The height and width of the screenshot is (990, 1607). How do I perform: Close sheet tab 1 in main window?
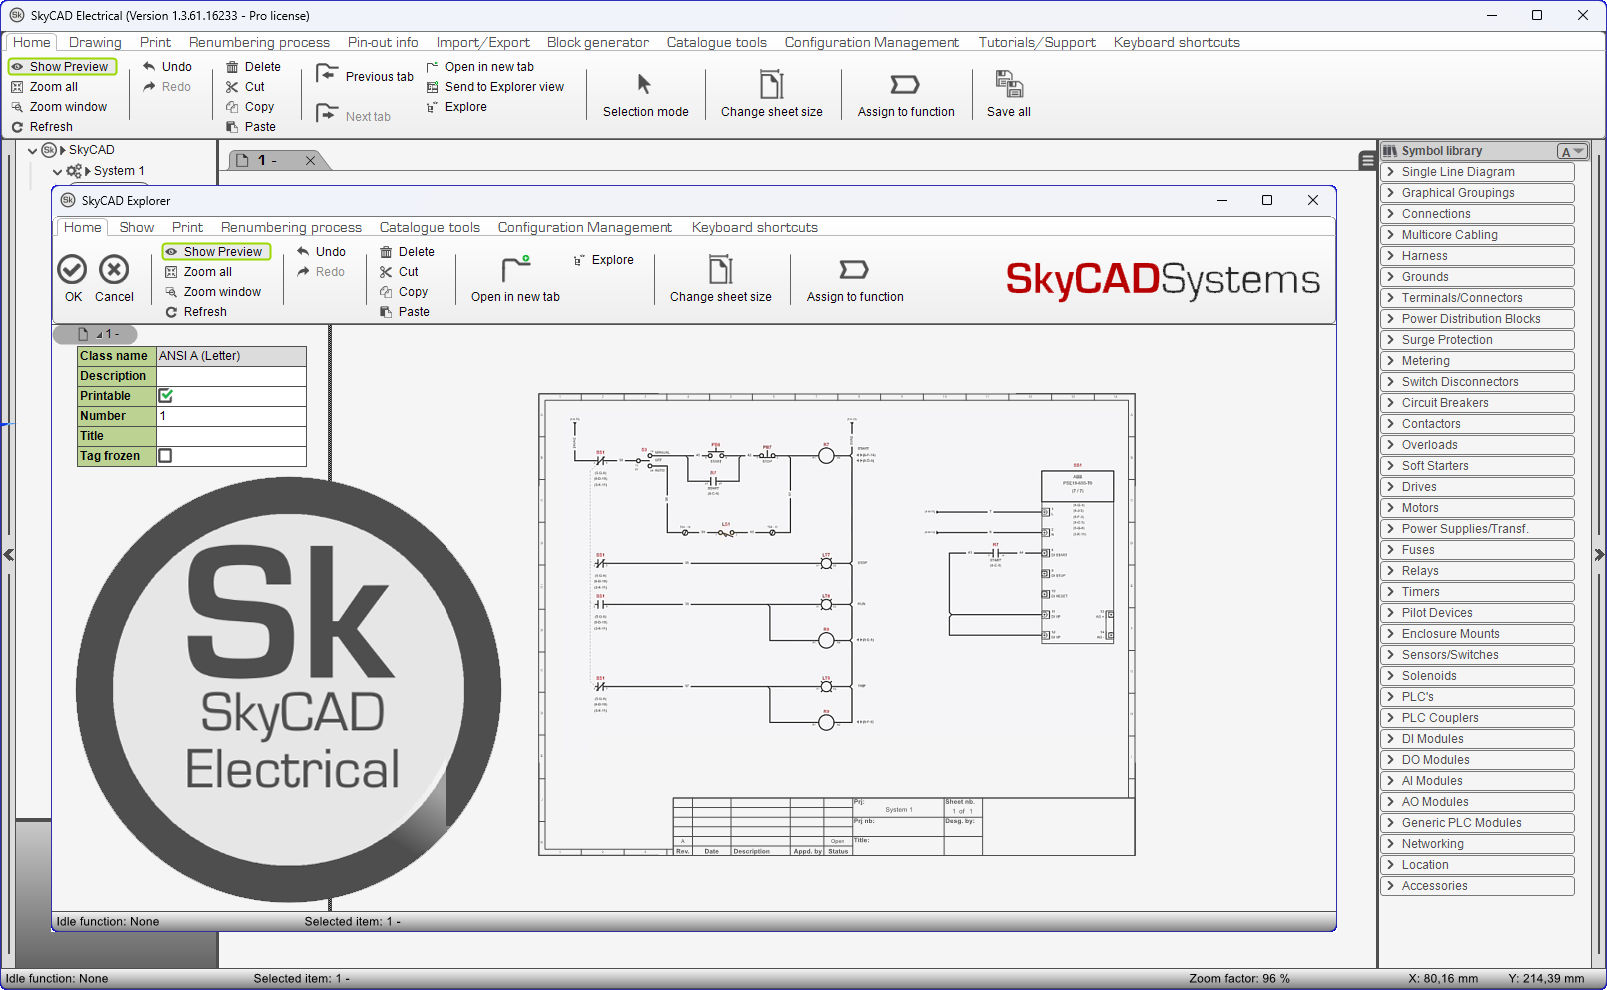coord(310,160)
